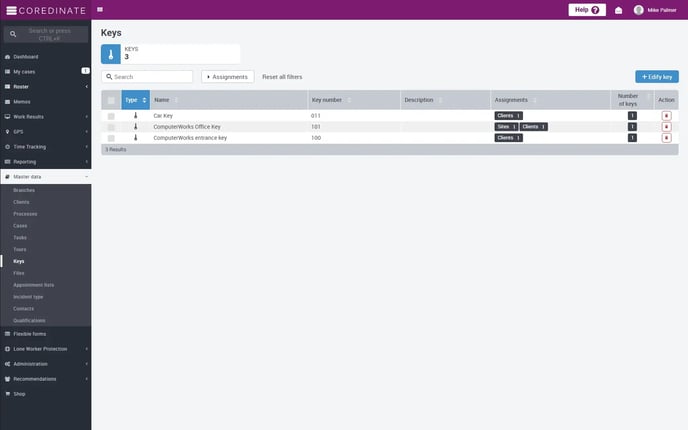Check the Car Key row checkbox
This screenshot has width=688, height=430.
111,116
